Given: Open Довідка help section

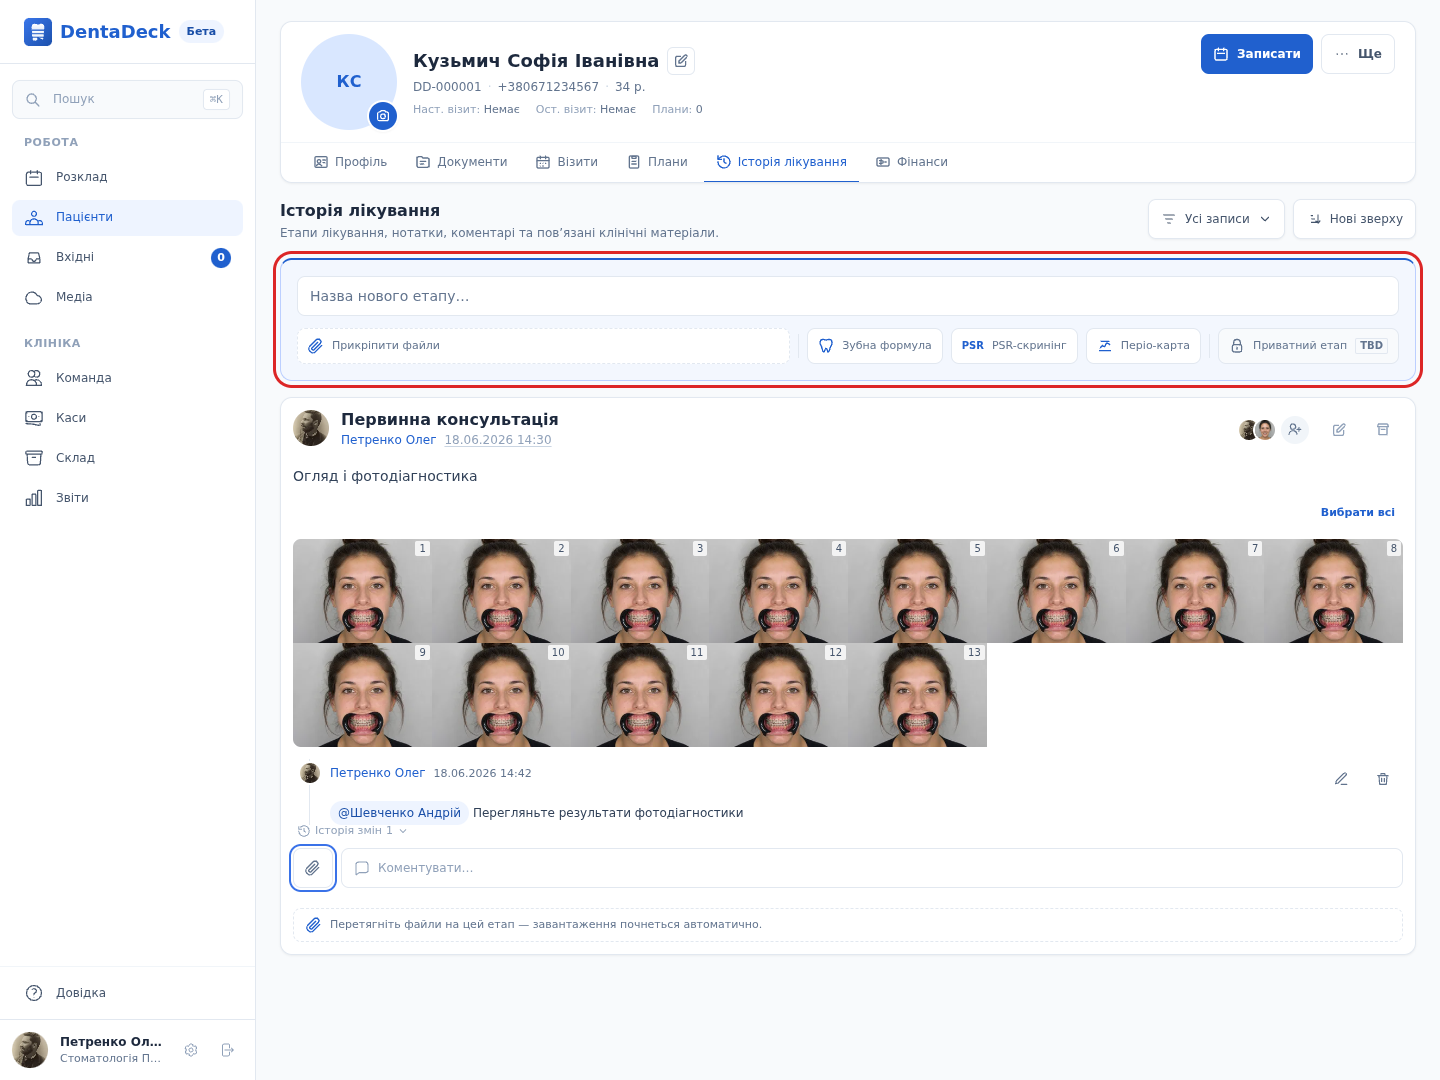Looking at the screenshot, I should click(x=127, y=993).
